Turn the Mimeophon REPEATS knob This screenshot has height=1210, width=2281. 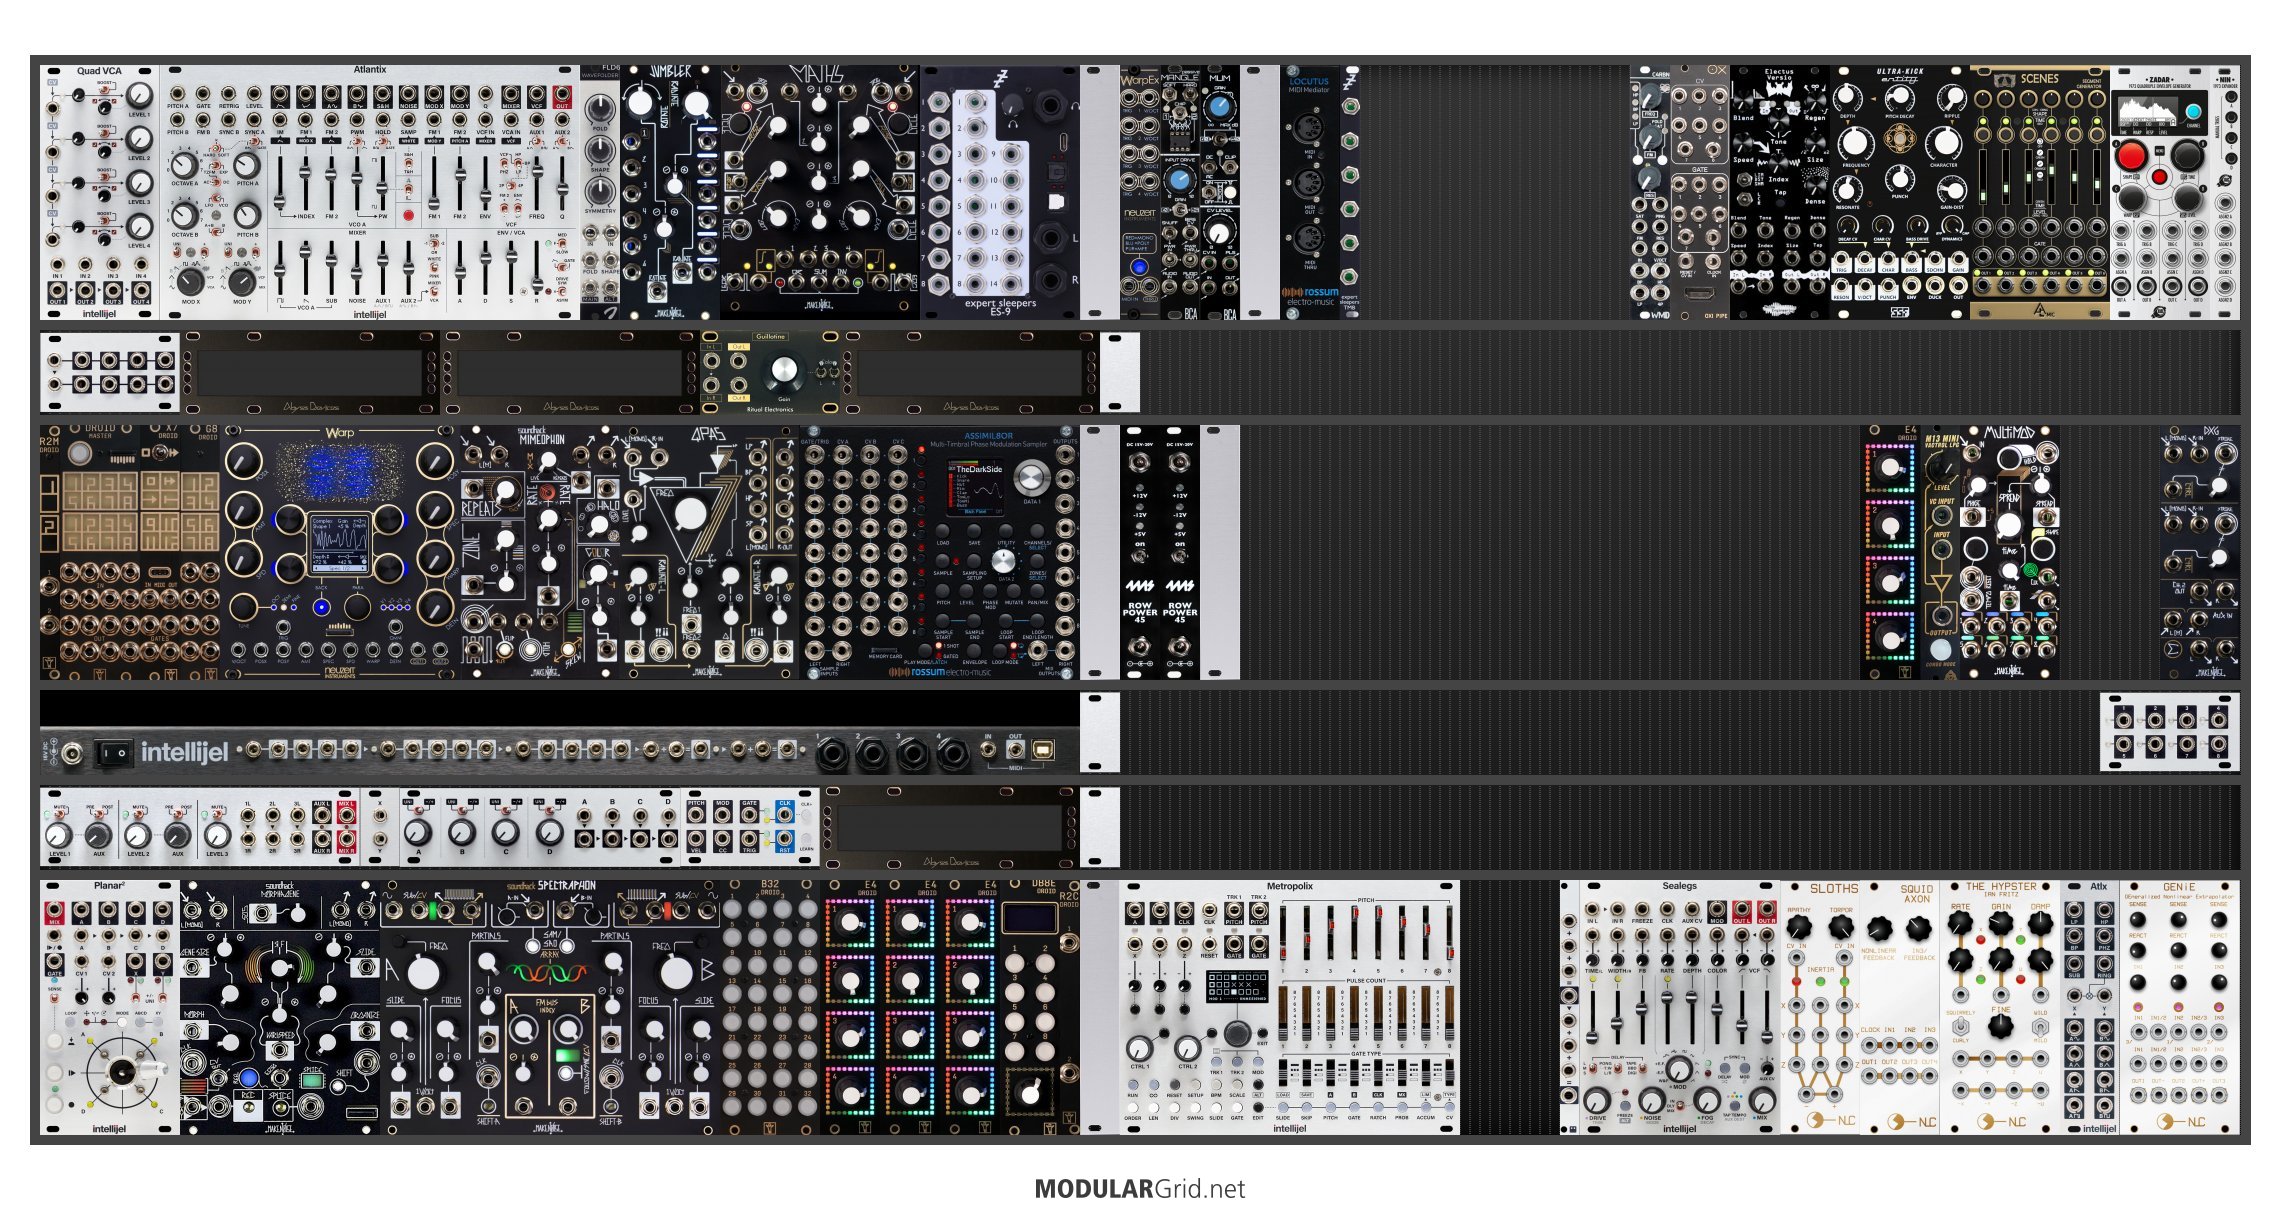click(x=506, y=491)
